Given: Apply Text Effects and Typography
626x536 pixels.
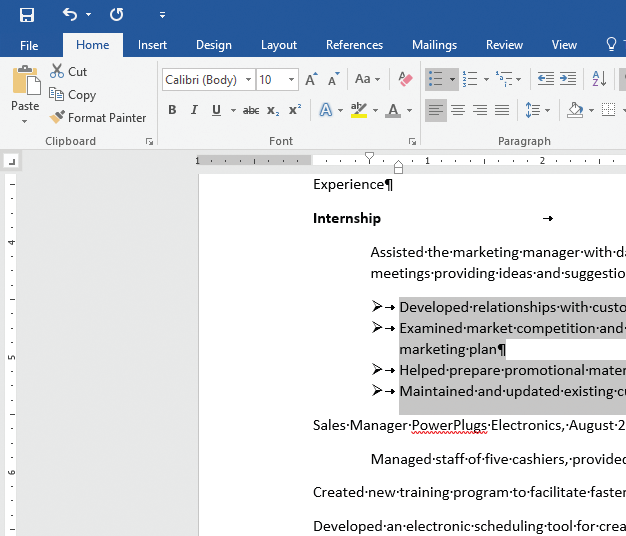Looking at the screenshot, I should 326,110.
